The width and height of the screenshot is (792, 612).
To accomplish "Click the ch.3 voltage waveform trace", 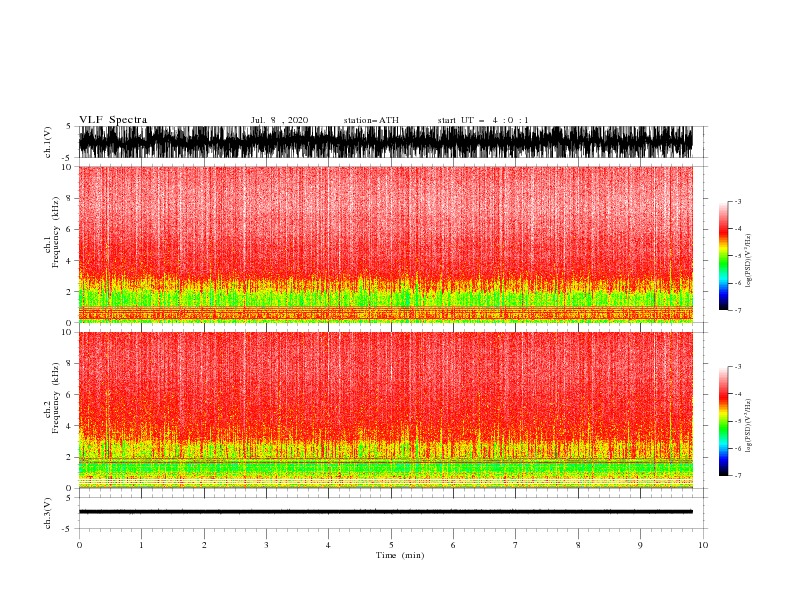I will [385, 512].
